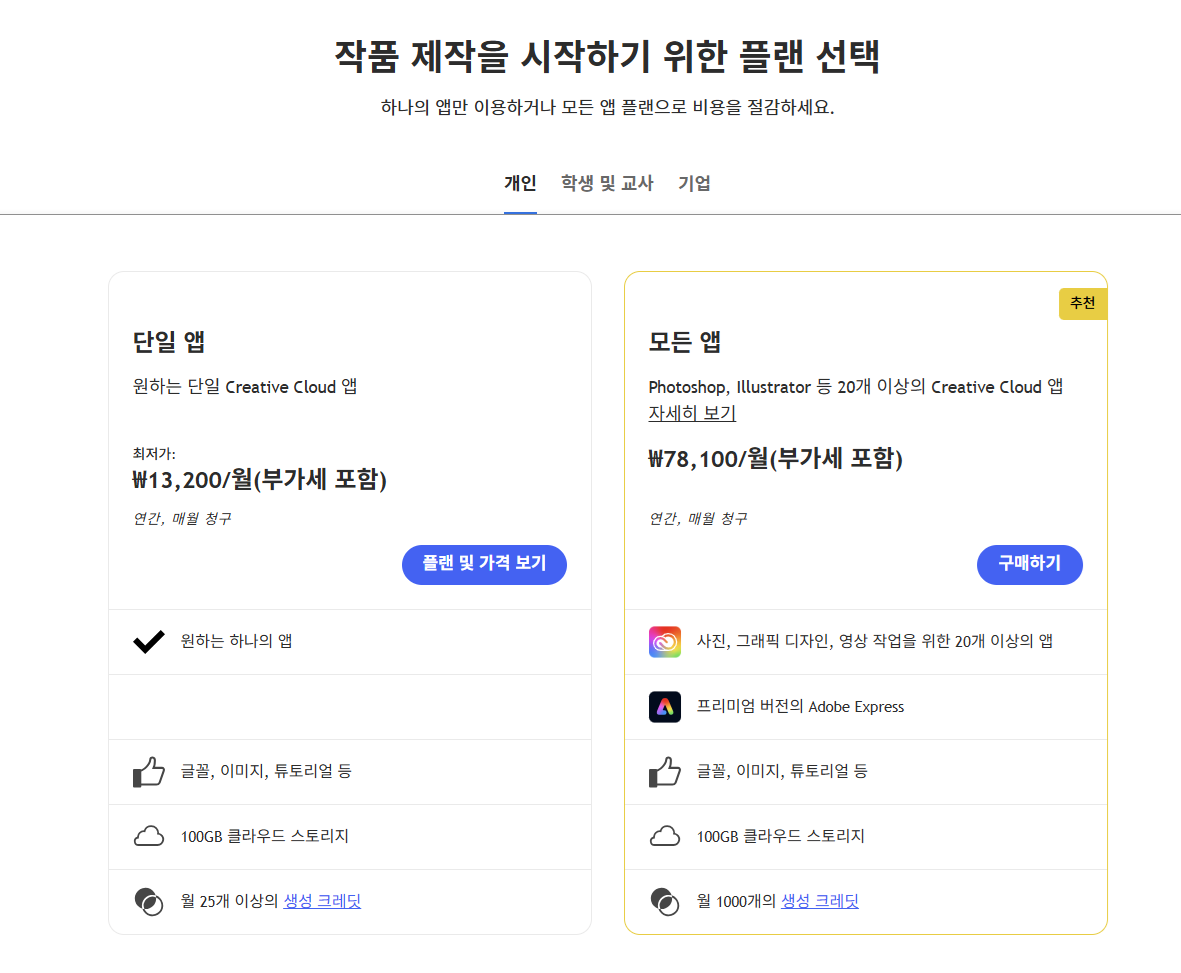Open the 기업 tab
1181x973 pixels.
pos(695,183)
